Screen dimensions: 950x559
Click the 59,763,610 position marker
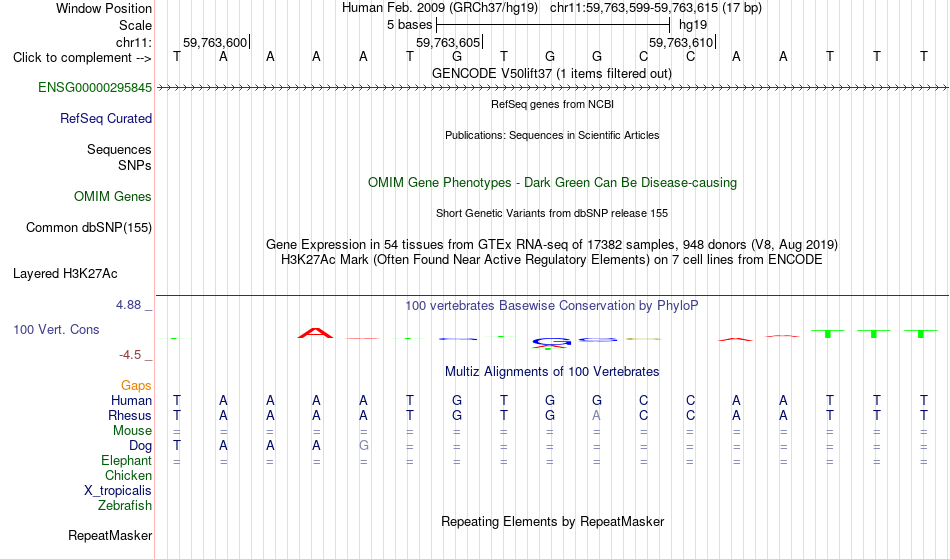681,42
